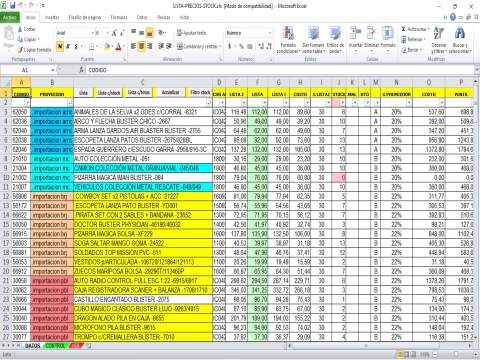Switch to the Fórmulas tab
This screenshot has height=360, width=480.
click(x=119, y=17)
